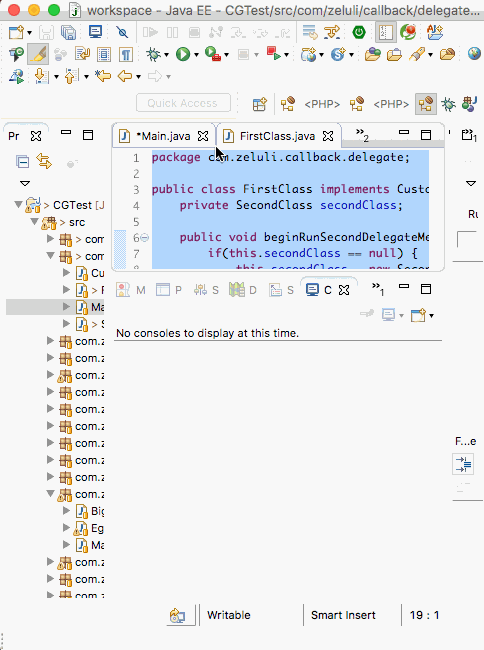Open the P Properties view tab
Screen dimensions: 484x650
point(169,290)
